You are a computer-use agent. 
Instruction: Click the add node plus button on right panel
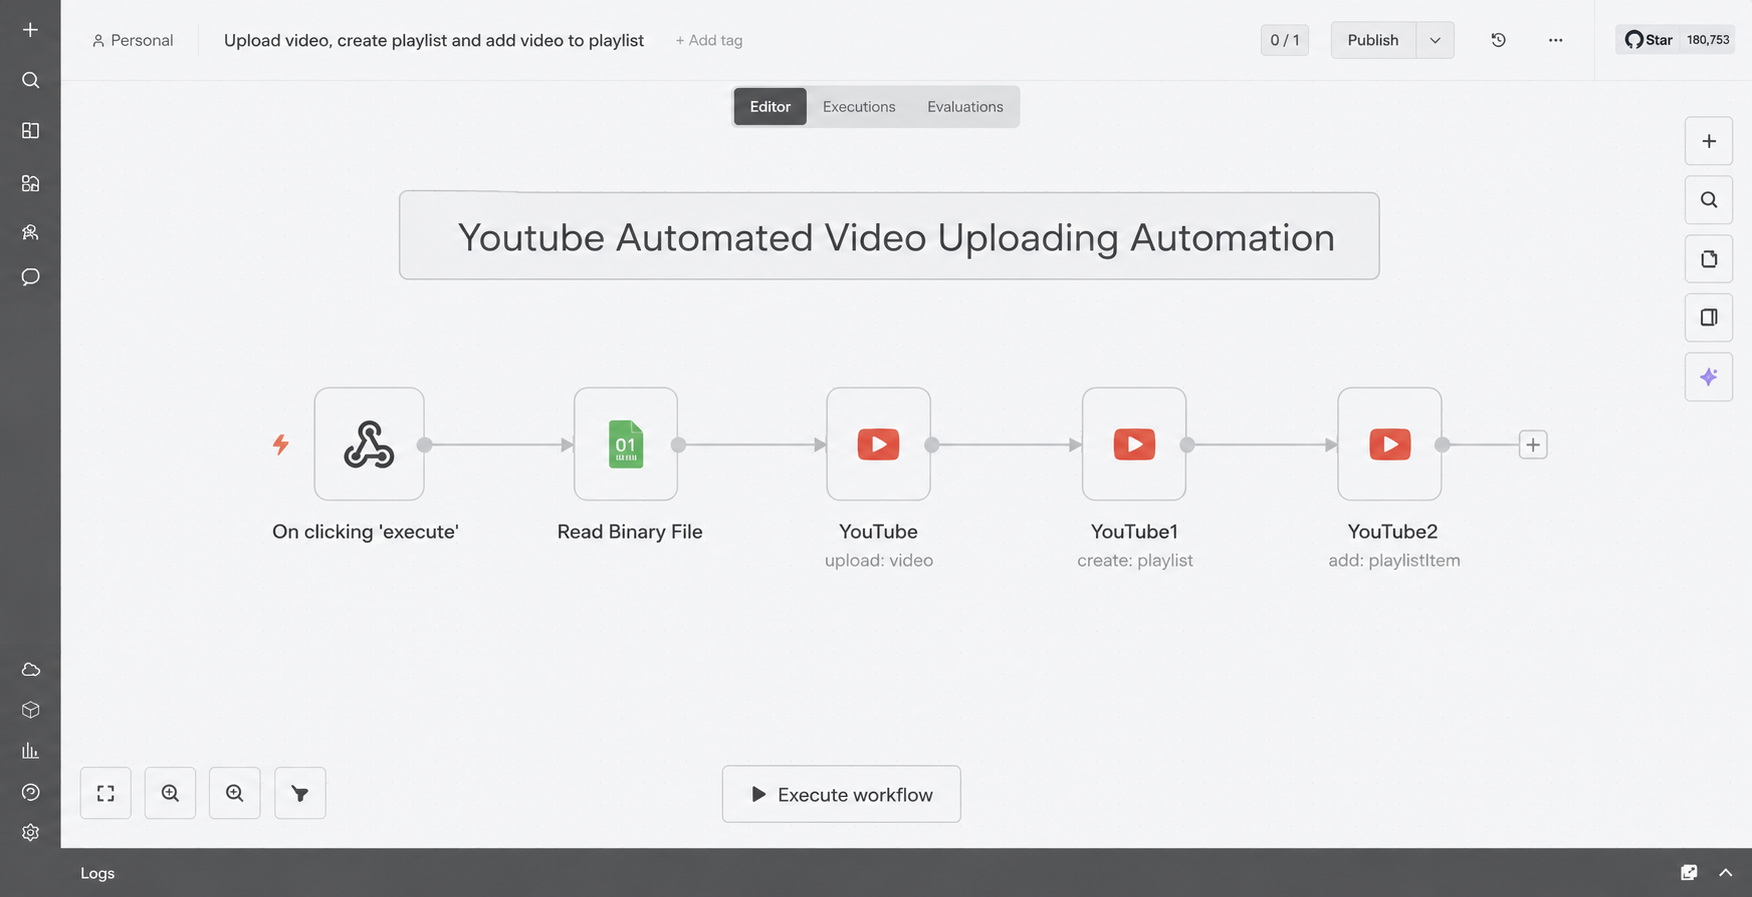pos(1709,141)
